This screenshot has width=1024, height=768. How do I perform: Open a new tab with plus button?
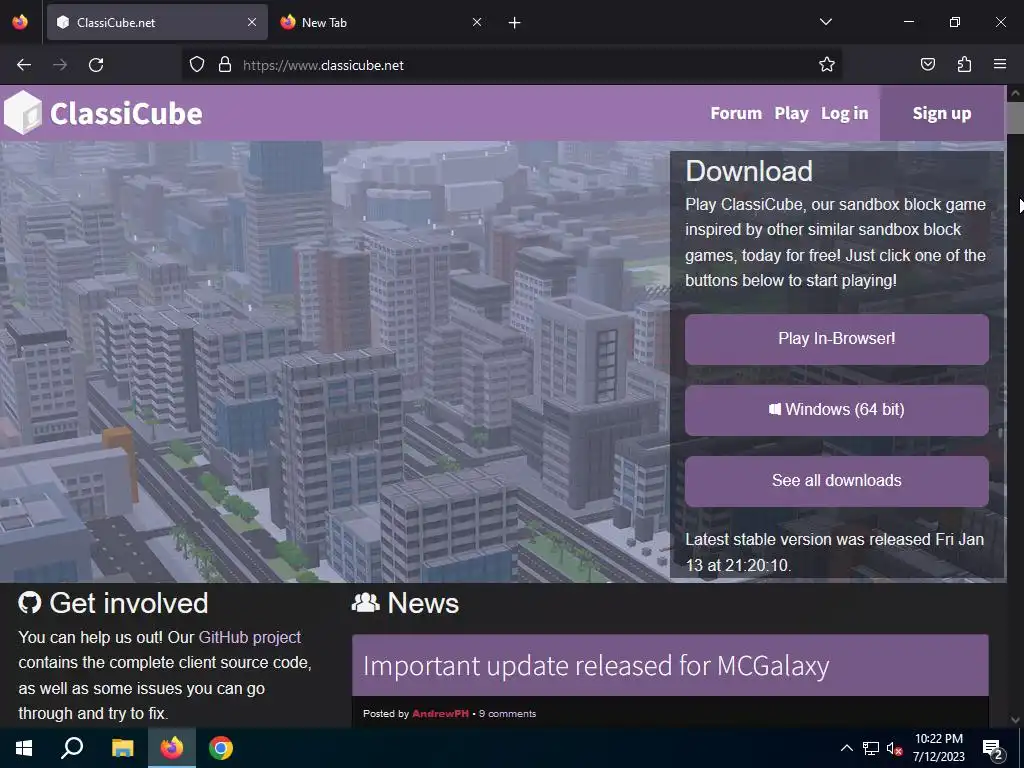tap(515, 23)
